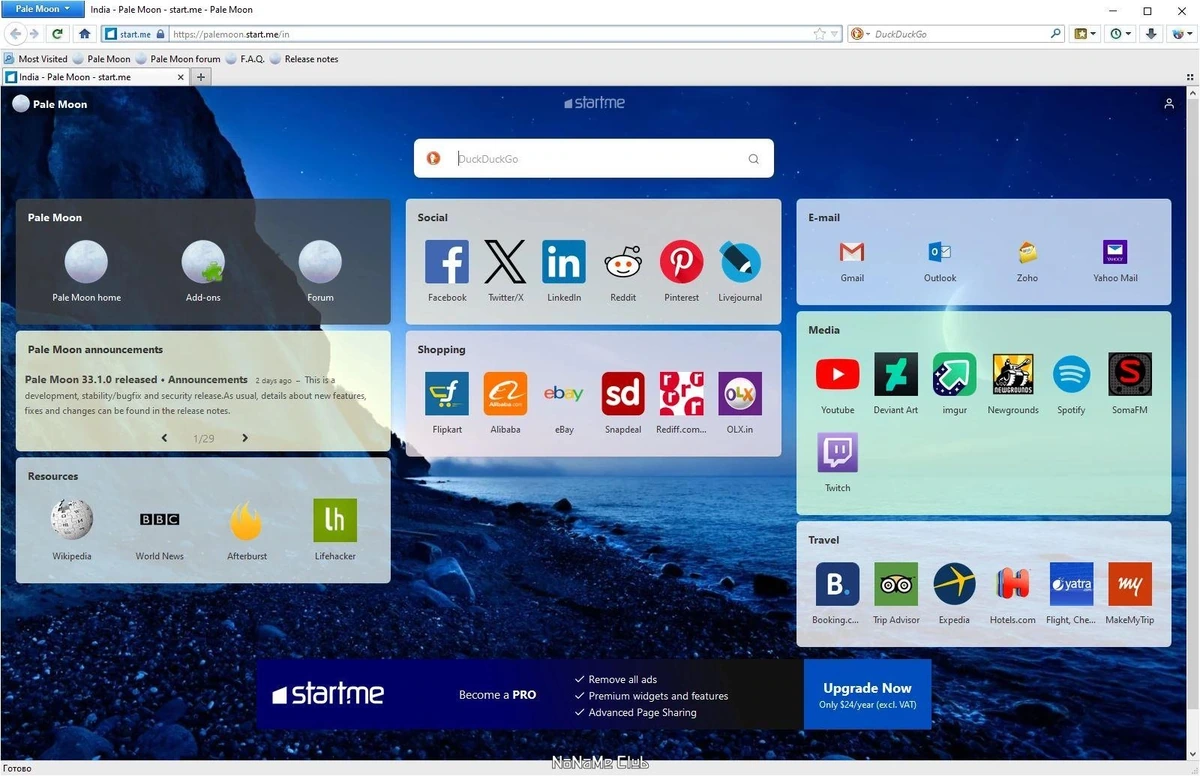Screen dimensions: 1200x776
Task: Open the Facebook bookmark icon
Action: click(x=447, y=262)
